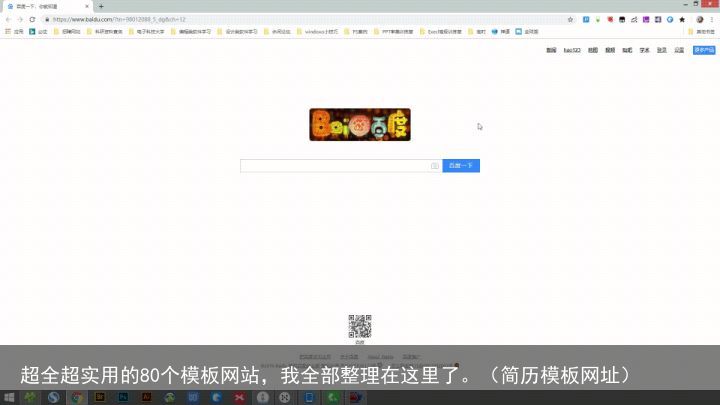
Task: Reload the Baidu page
Action: [32, 19]
